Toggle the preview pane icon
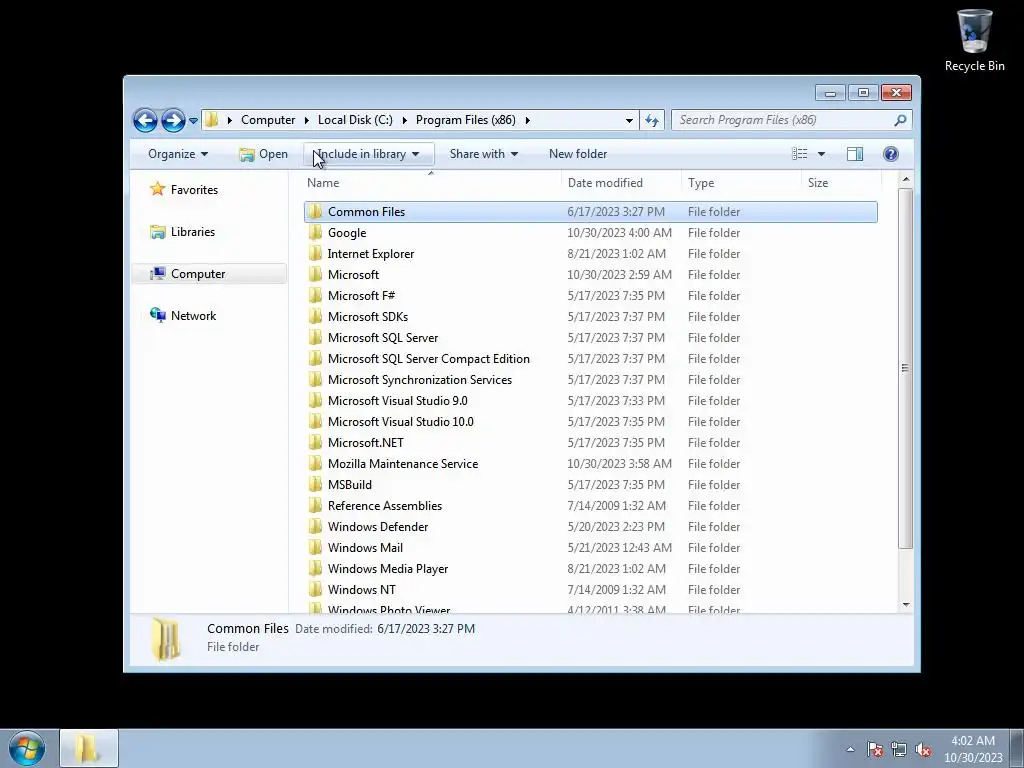 coord(855,154)
